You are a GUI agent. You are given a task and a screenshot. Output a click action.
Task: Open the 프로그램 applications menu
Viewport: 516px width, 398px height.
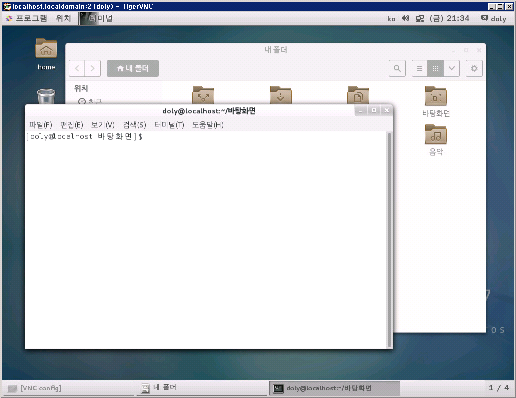pyautogui.click(x=27, y=18)
